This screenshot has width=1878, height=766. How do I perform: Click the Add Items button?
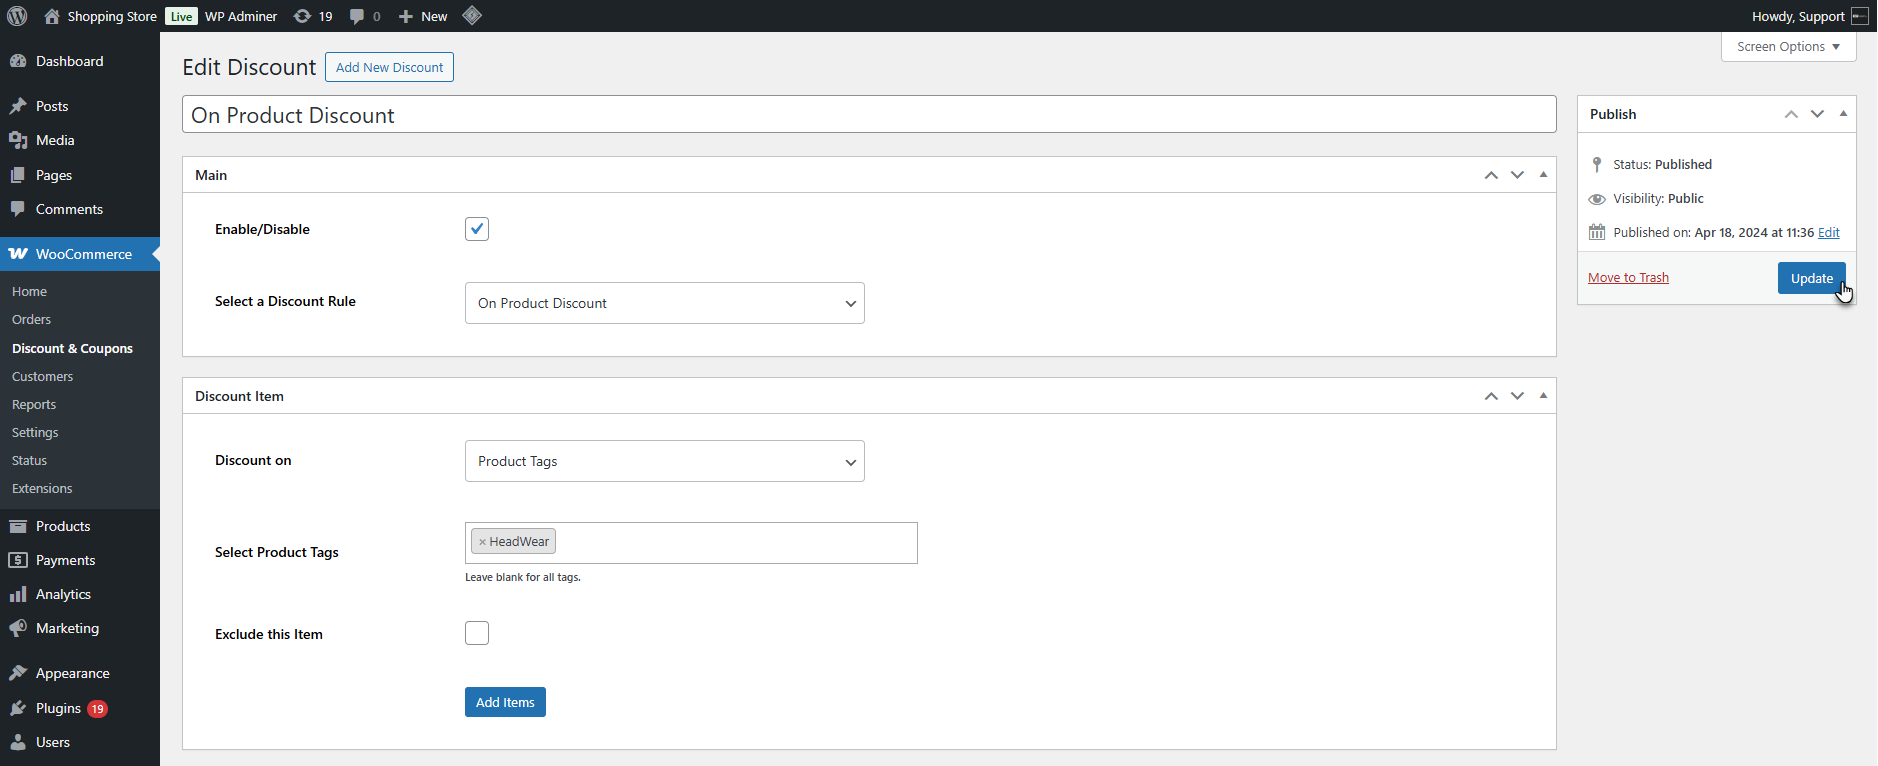(505, 702)
